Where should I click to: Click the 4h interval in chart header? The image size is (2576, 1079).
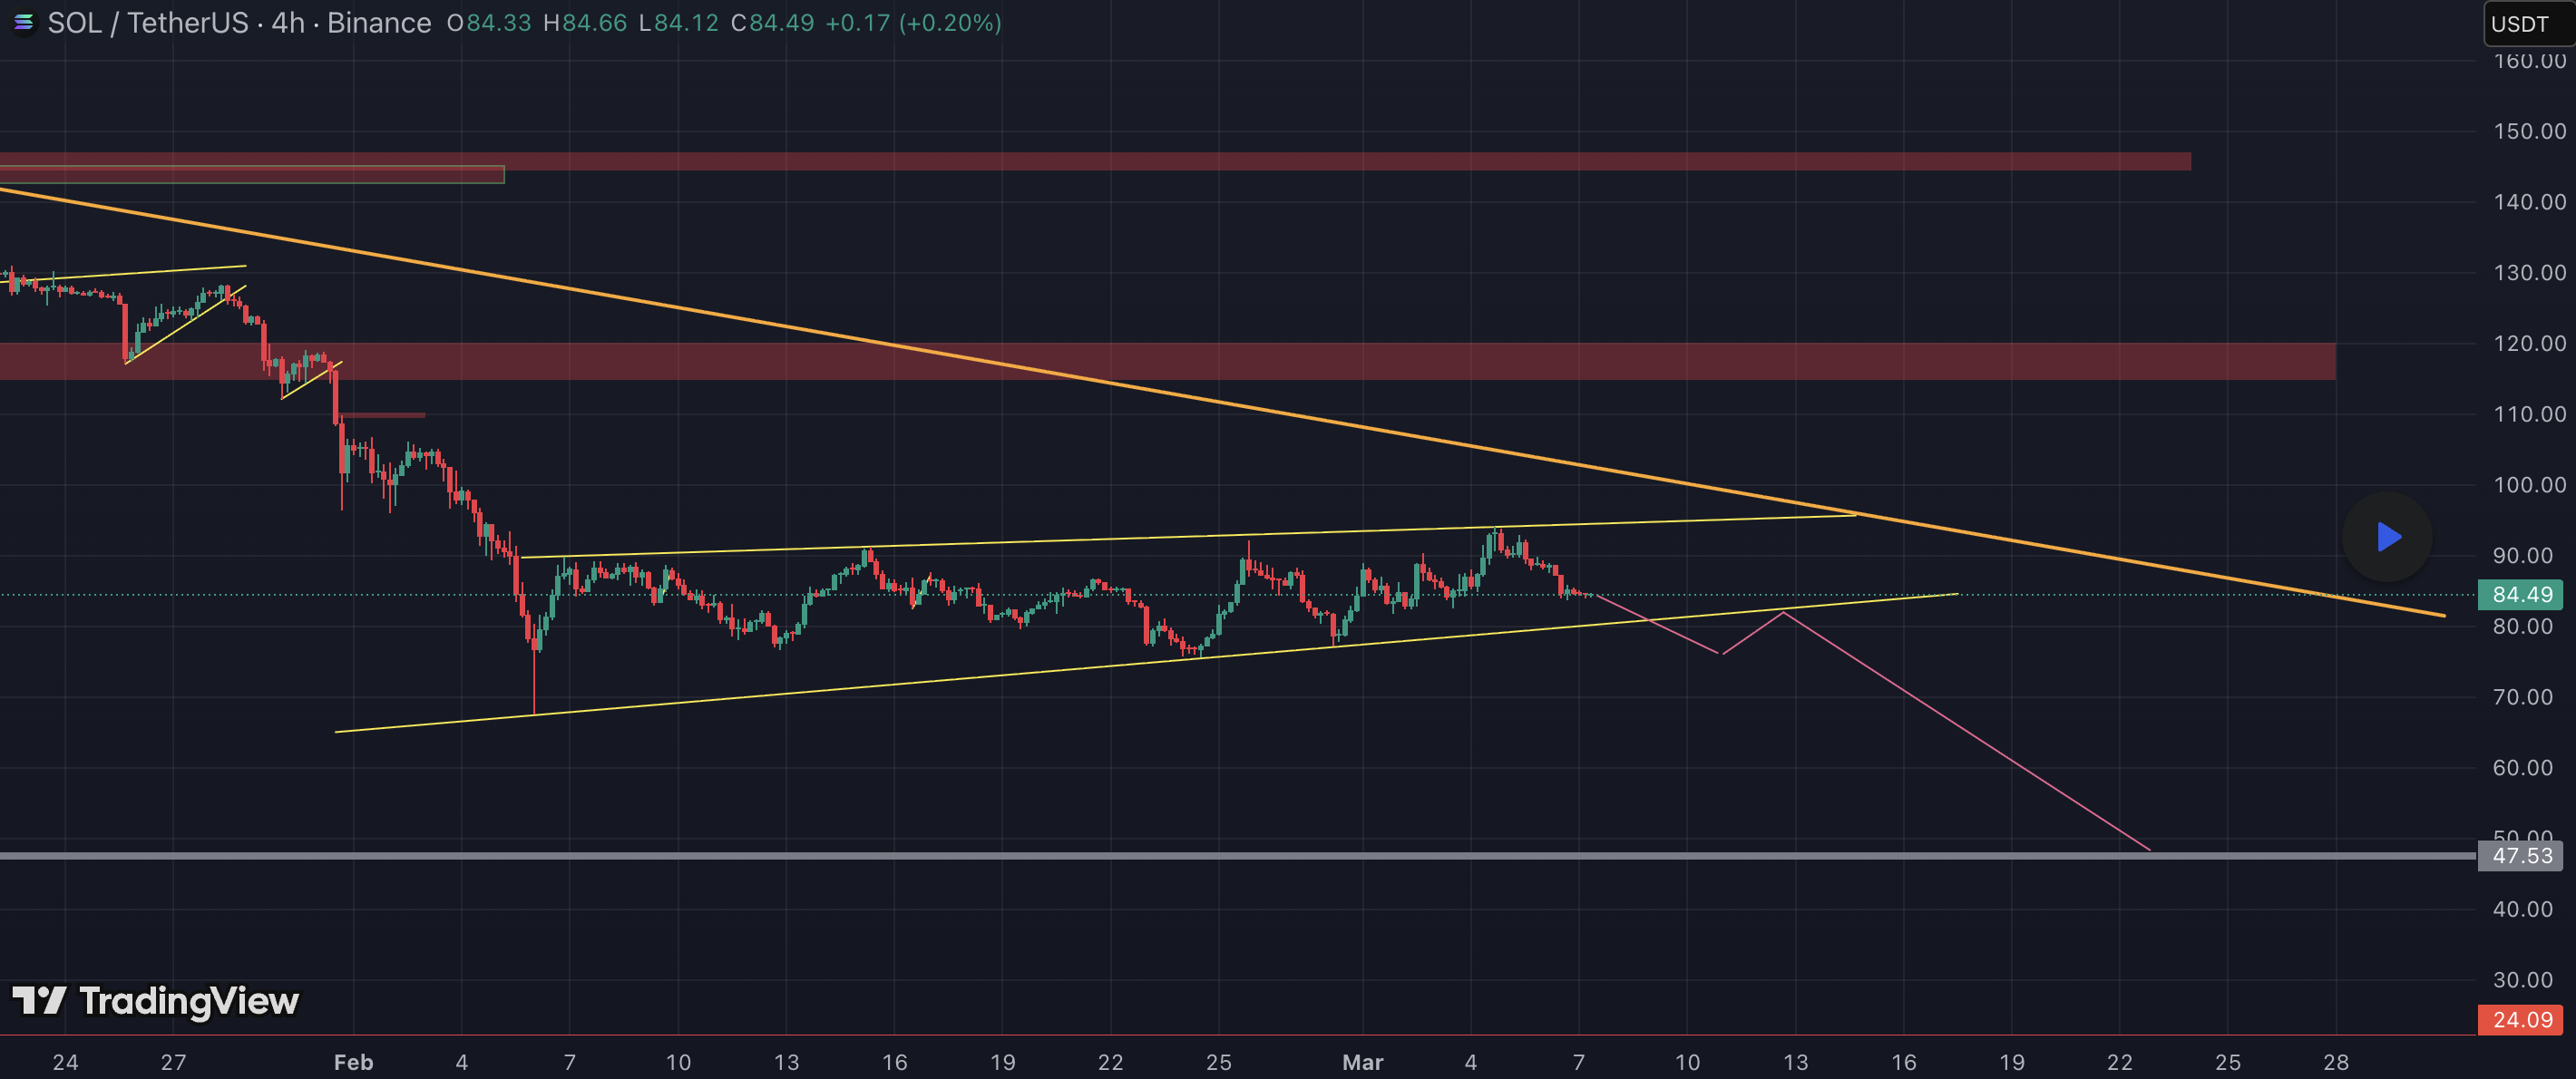(288, 23)
